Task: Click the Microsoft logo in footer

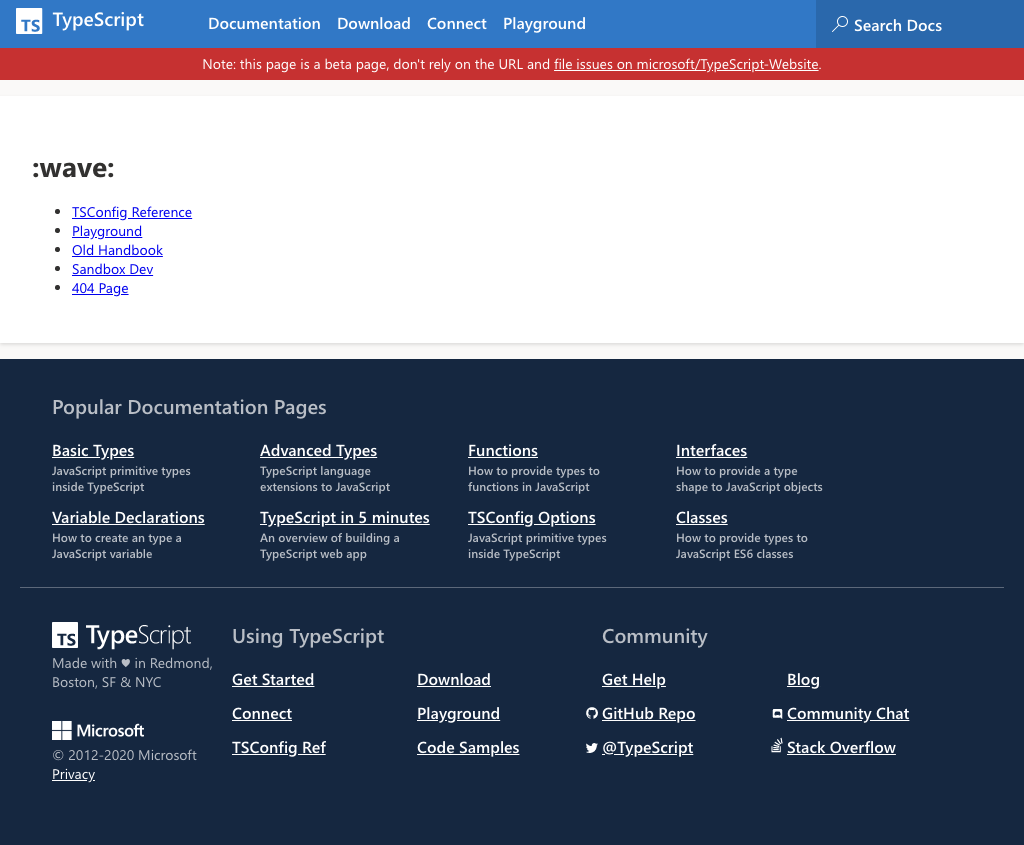Action: coord(98,730)
